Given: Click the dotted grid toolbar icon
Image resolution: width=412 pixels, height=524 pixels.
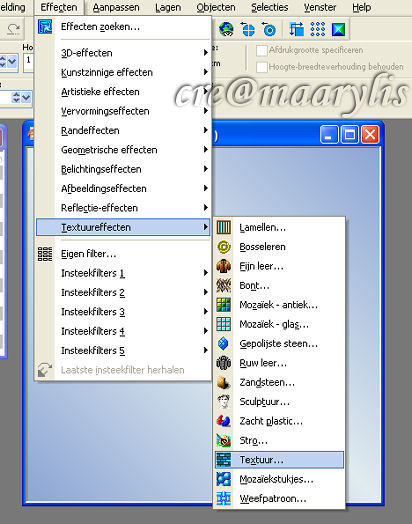Looking at the screenshot, I should tap(317, 29).
